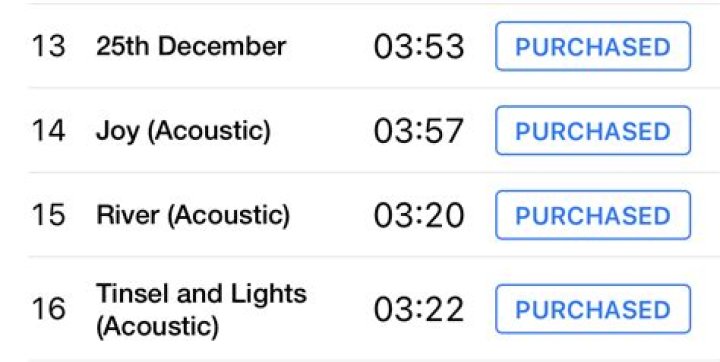Click PURCHASED button for River (Acoustic)
Screen dimensions: 720x362
click(593, 215)
